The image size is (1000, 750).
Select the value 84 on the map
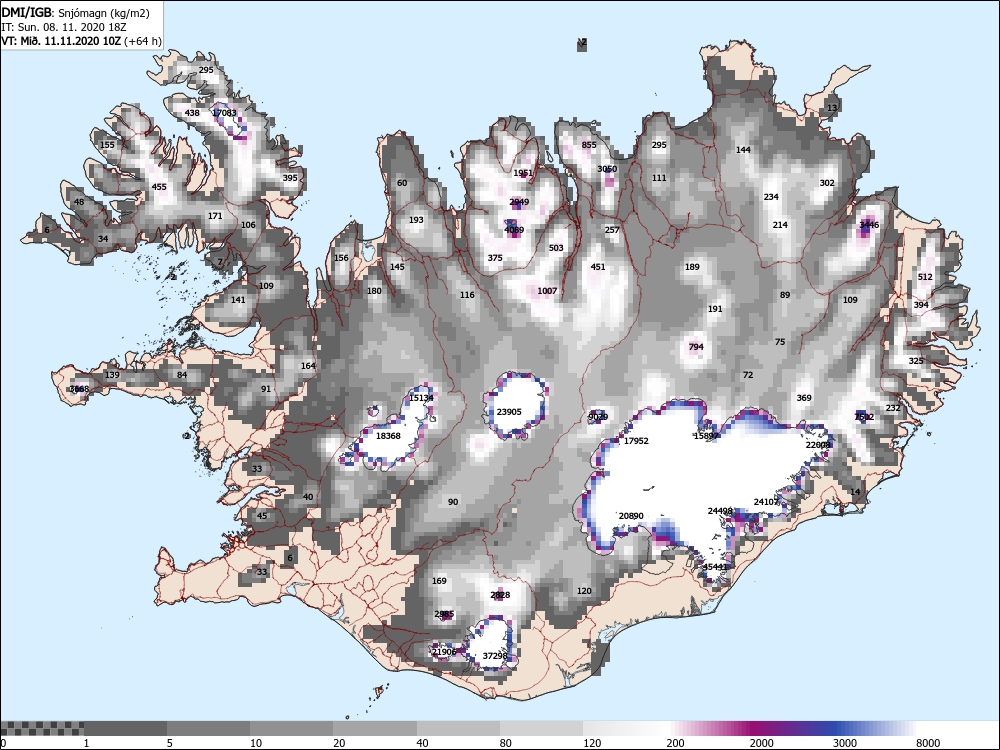click(x=182, y=374)
